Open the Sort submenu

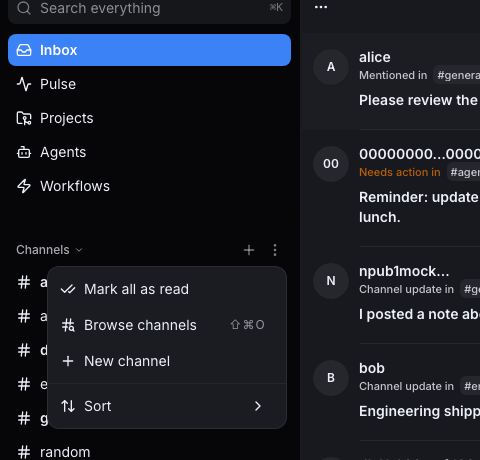(167, 406)
